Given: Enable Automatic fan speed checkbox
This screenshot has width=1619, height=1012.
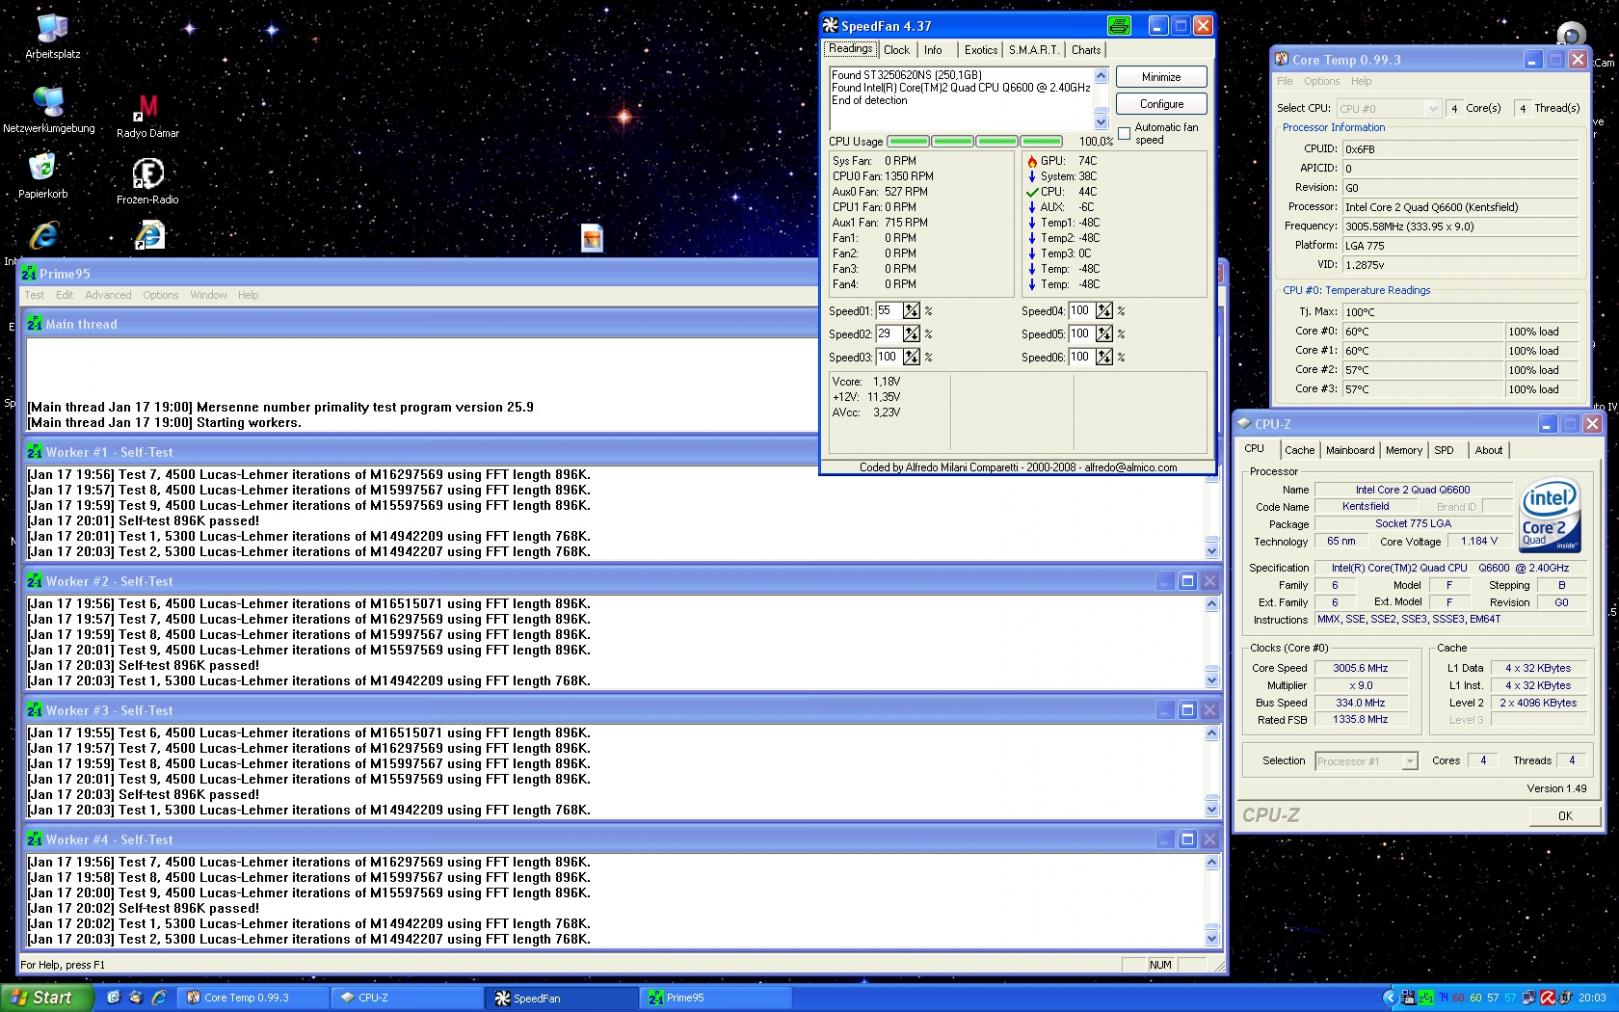Looking at the screenshot, I should (x=1124, y=133).
